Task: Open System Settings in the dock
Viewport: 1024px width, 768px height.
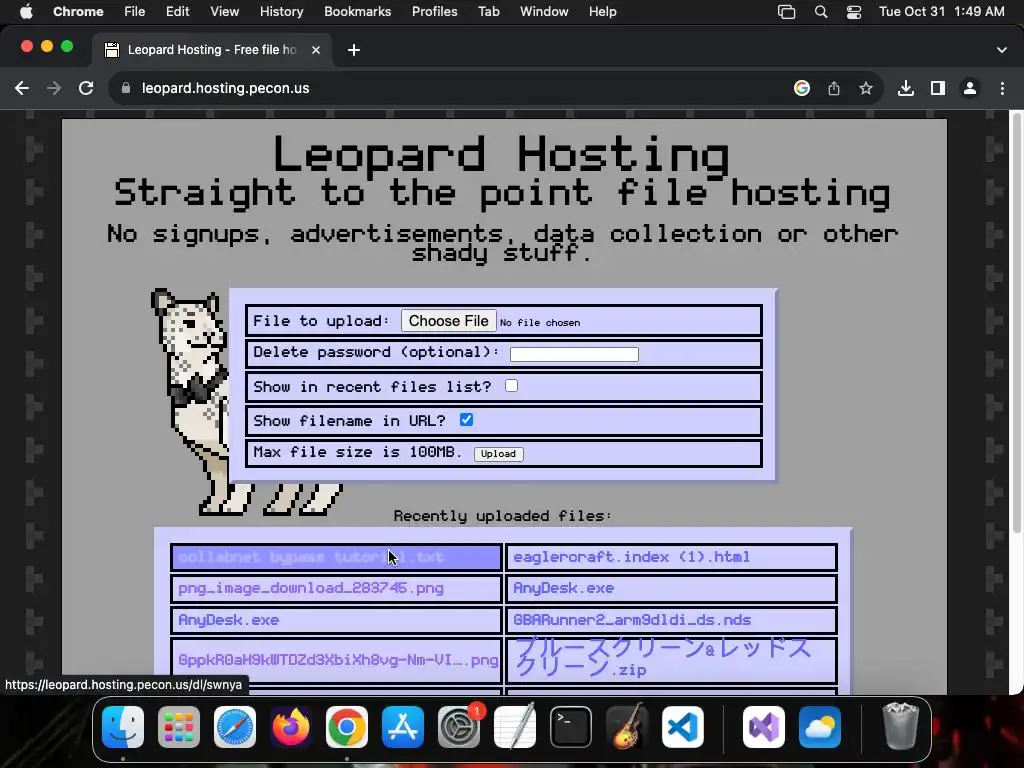Action: point(459,727)
